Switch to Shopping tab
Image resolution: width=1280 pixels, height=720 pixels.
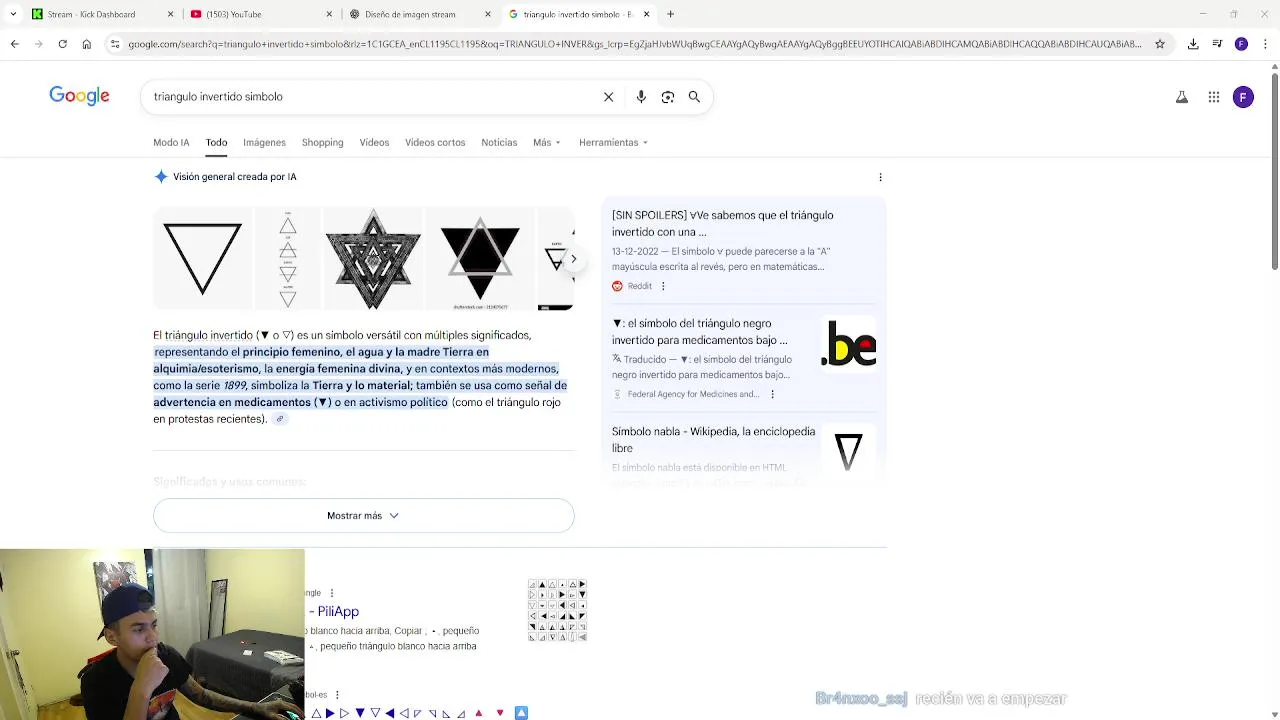tap(323, 142)
